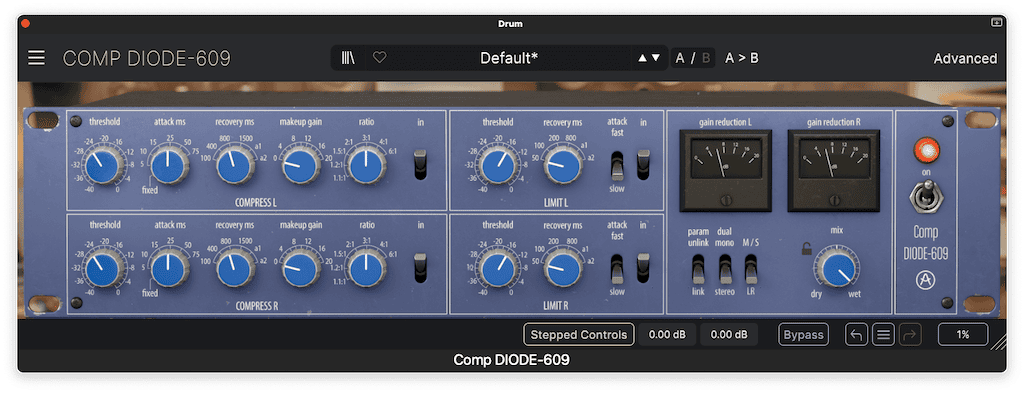Copy settings using A > B
The height and width of the screenshot is (393, 1024).
(x=741, y=58)
